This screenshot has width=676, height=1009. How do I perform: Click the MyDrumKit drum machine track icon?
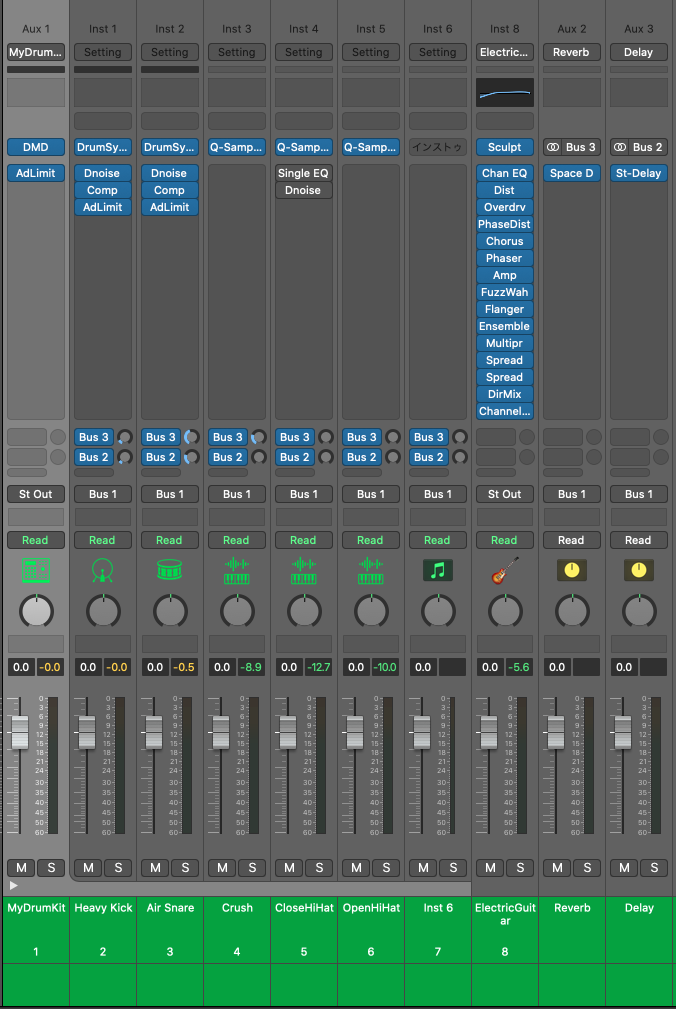[36, 570]
